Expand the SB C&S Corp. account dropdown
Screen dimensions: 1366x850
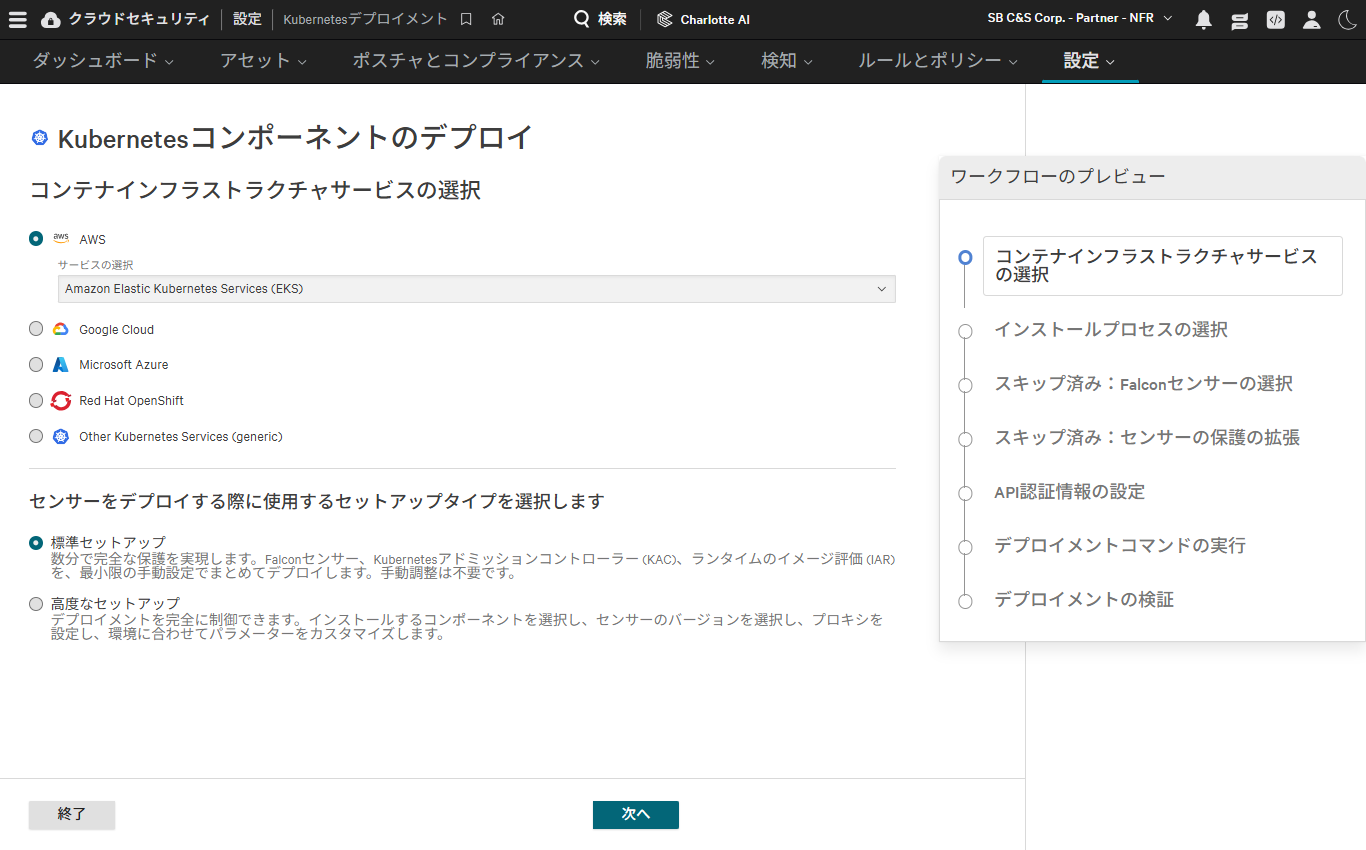click(x=1080, y=19)
